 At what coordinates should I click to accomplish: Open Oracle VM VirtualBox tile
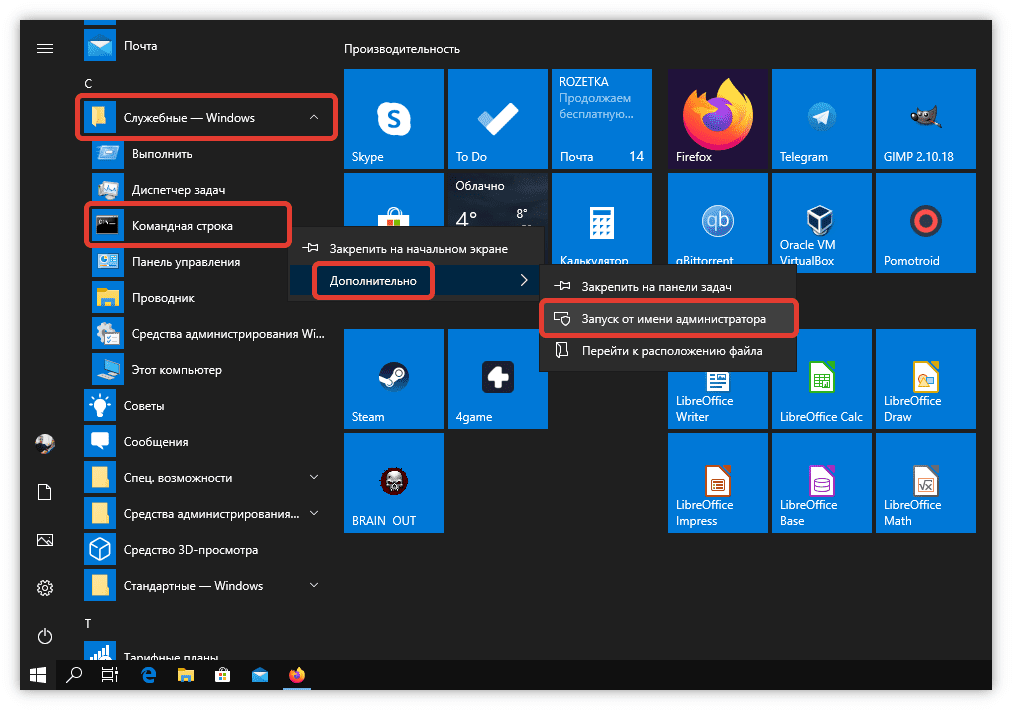(822, 222)
